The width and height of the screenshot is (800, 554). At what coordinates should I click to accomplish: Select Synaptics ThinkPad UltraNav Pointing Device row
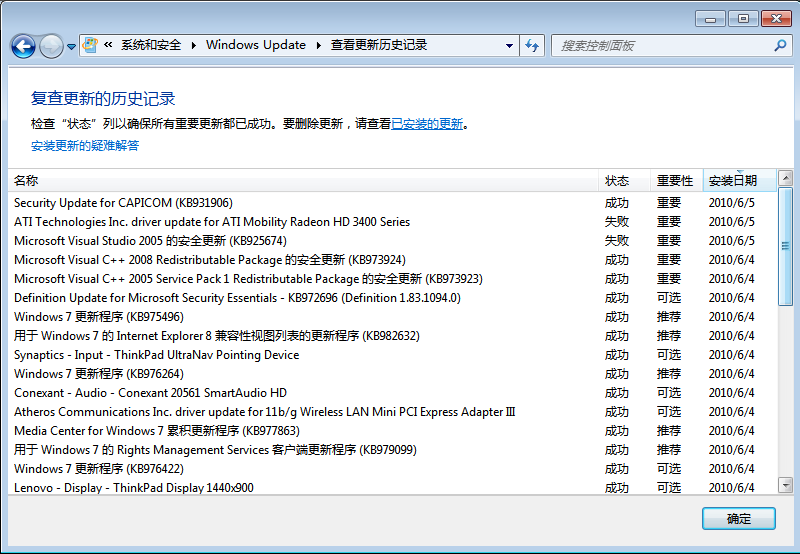pos(393,355)
